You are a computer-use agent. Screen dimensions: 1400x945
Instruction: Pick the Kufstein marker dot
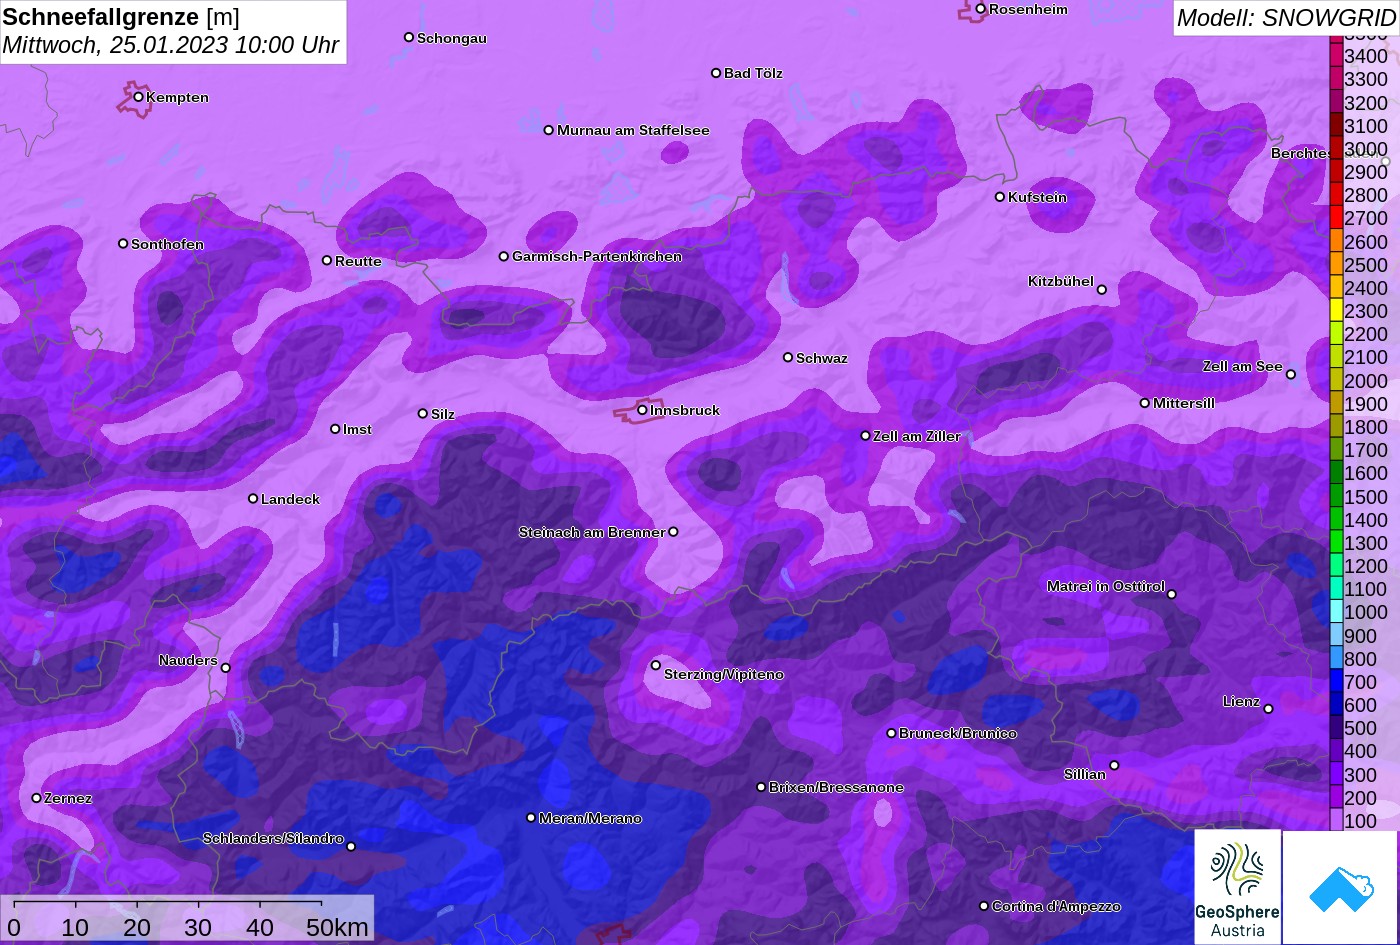[x=1000, y=197]
